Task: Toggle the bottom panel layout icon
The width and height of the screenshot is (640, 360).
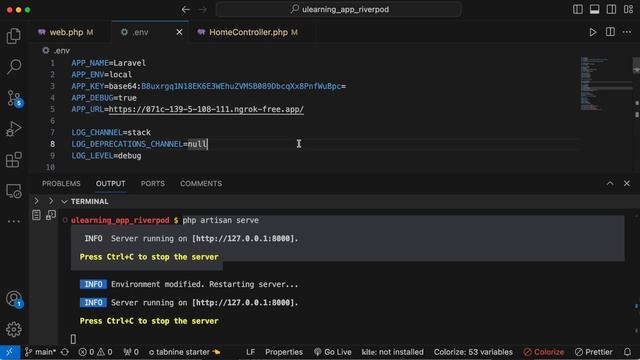Action: [x=594, y=9]
